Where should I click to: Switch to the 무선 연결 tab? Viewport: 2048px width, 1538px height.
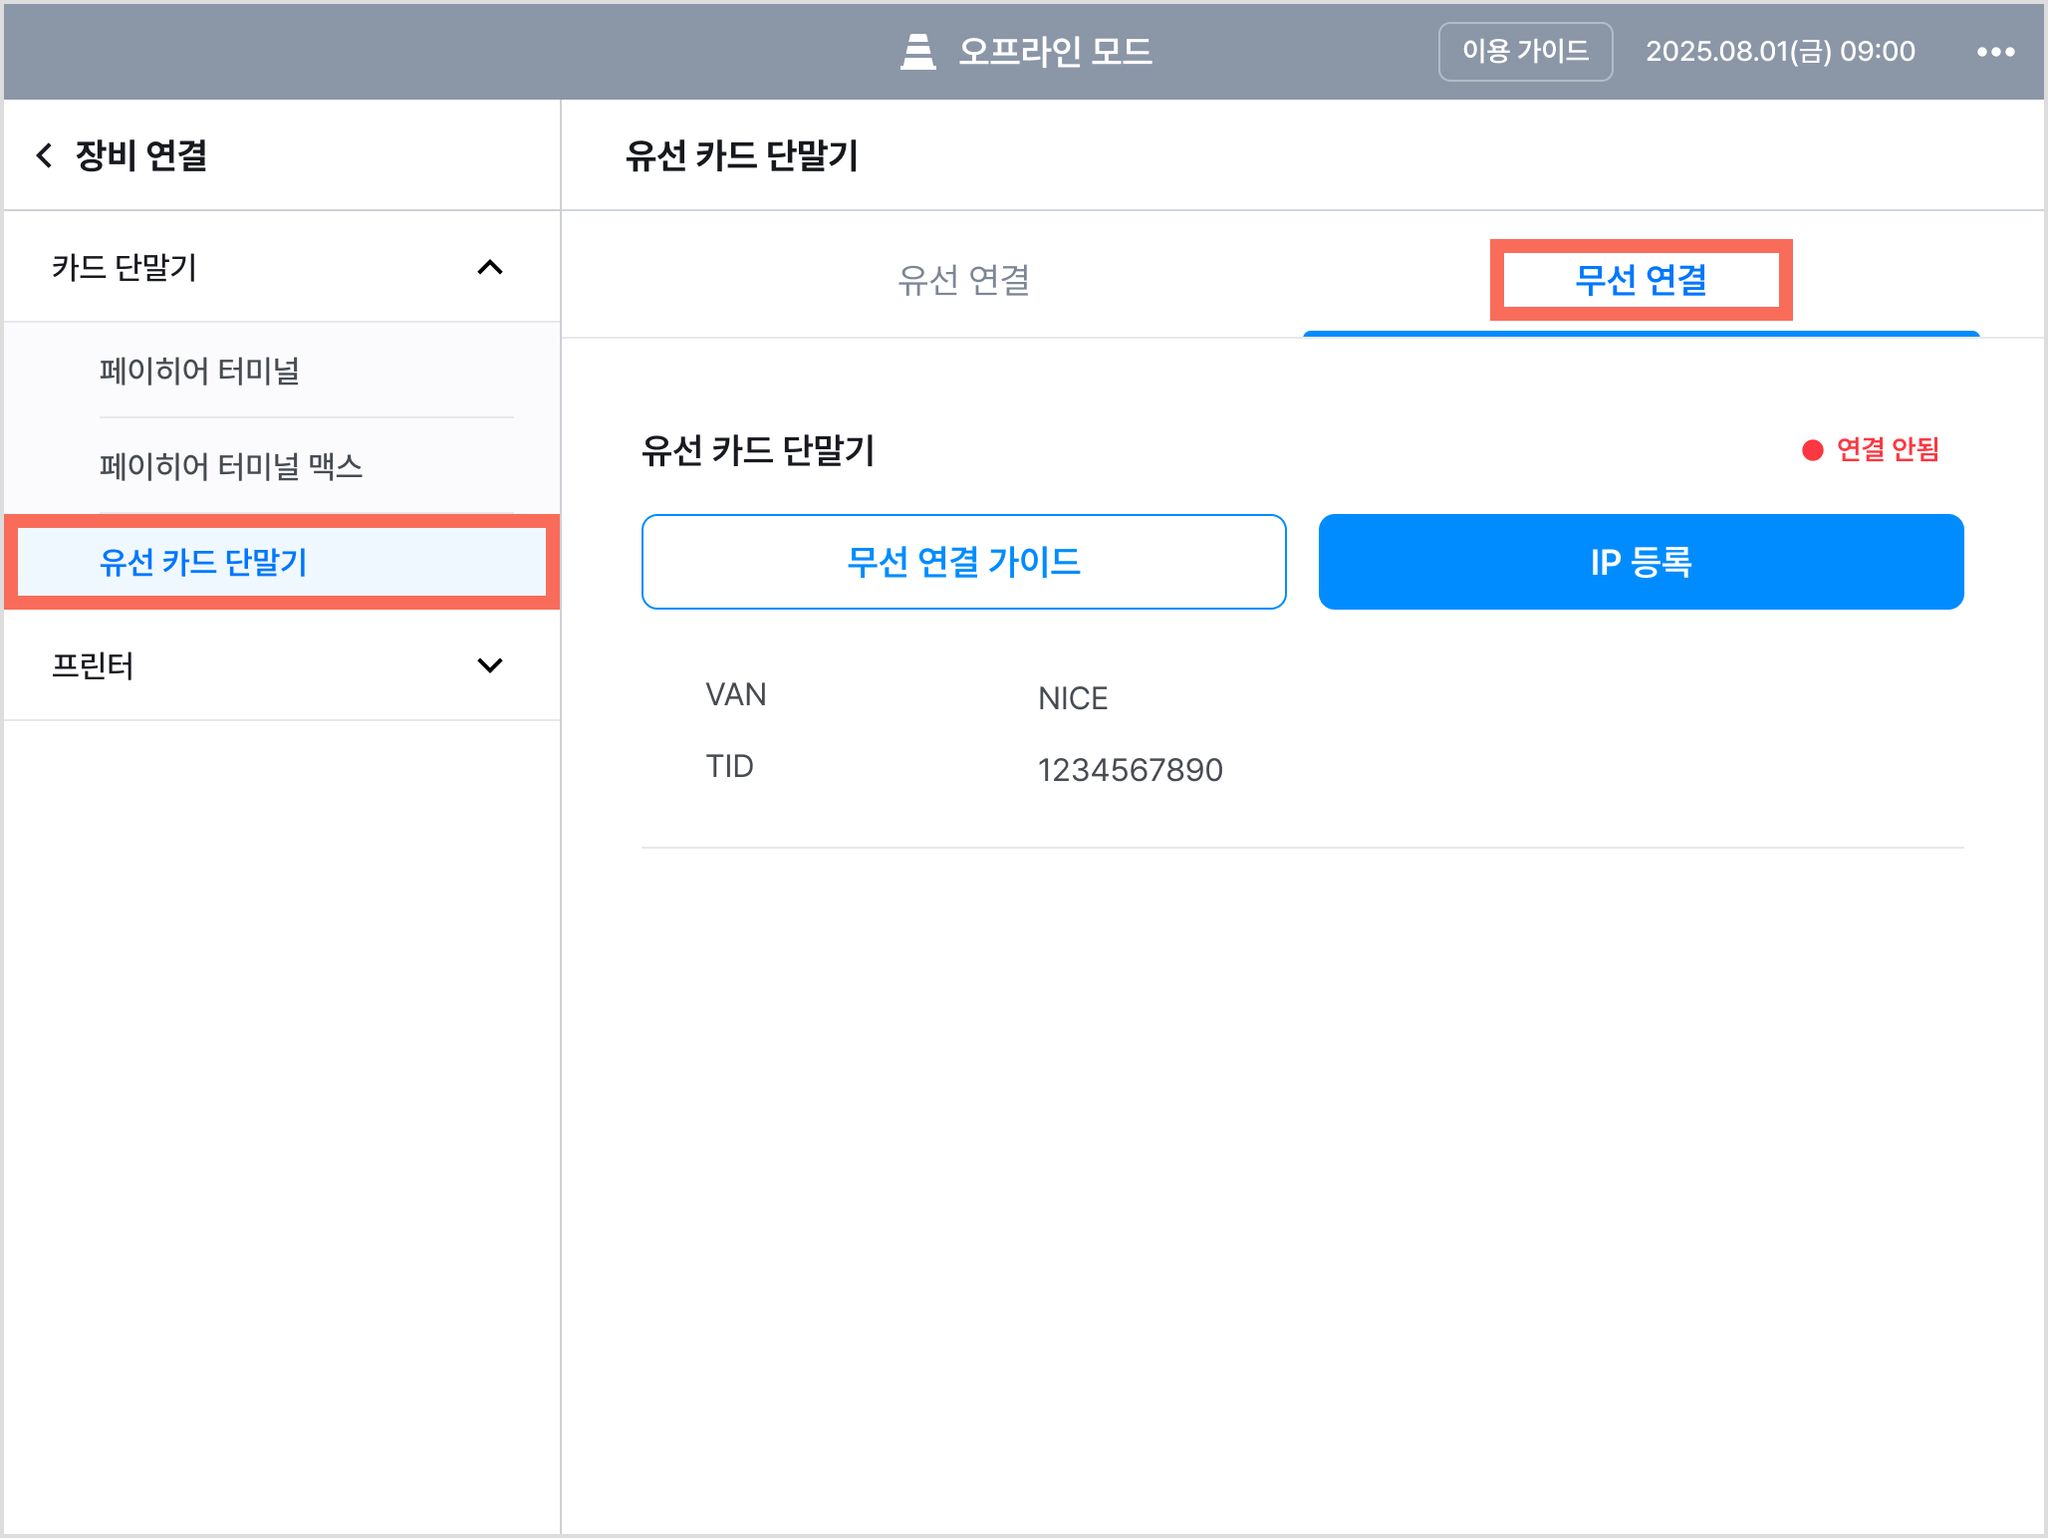(x=1641, y=280)
